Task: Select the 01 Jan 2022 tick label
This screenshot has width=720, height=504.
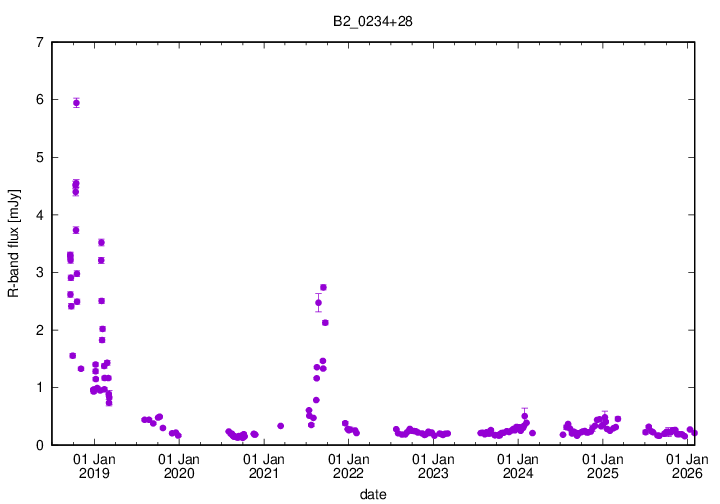Action: coord(348,465)
